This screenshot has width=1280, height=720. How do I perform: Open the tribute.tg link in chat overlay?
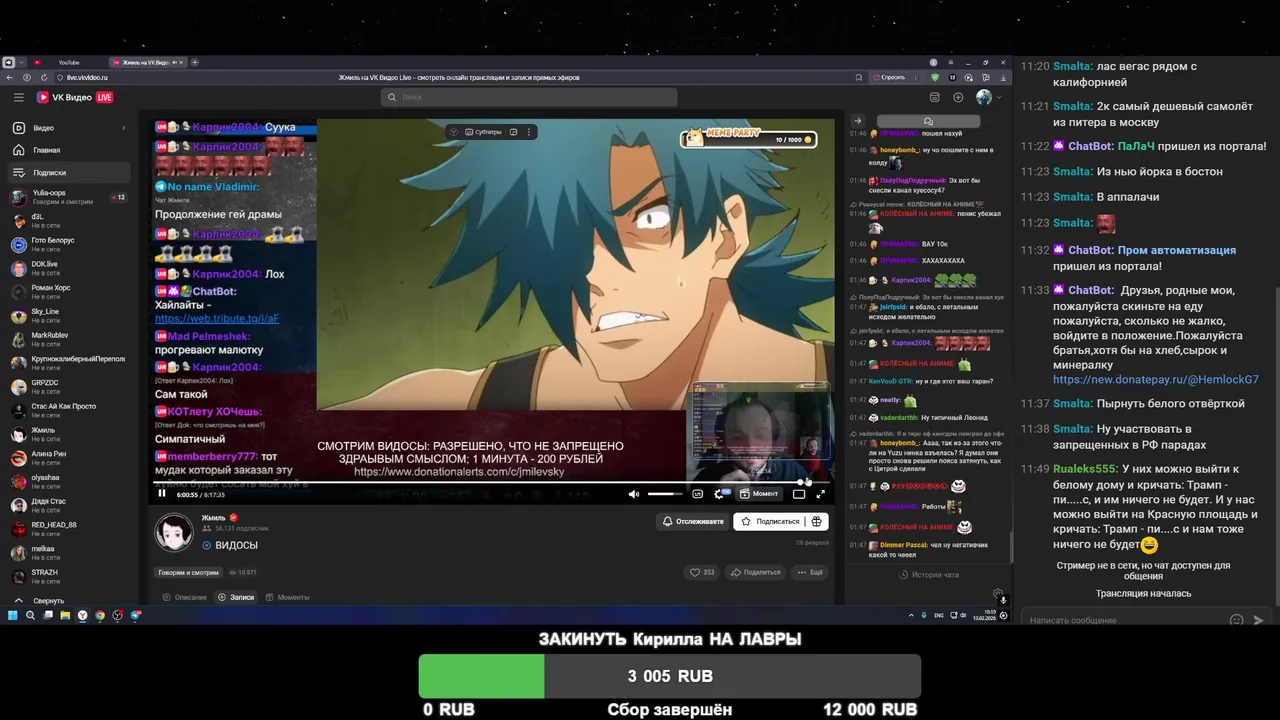(x=217, y=319)
